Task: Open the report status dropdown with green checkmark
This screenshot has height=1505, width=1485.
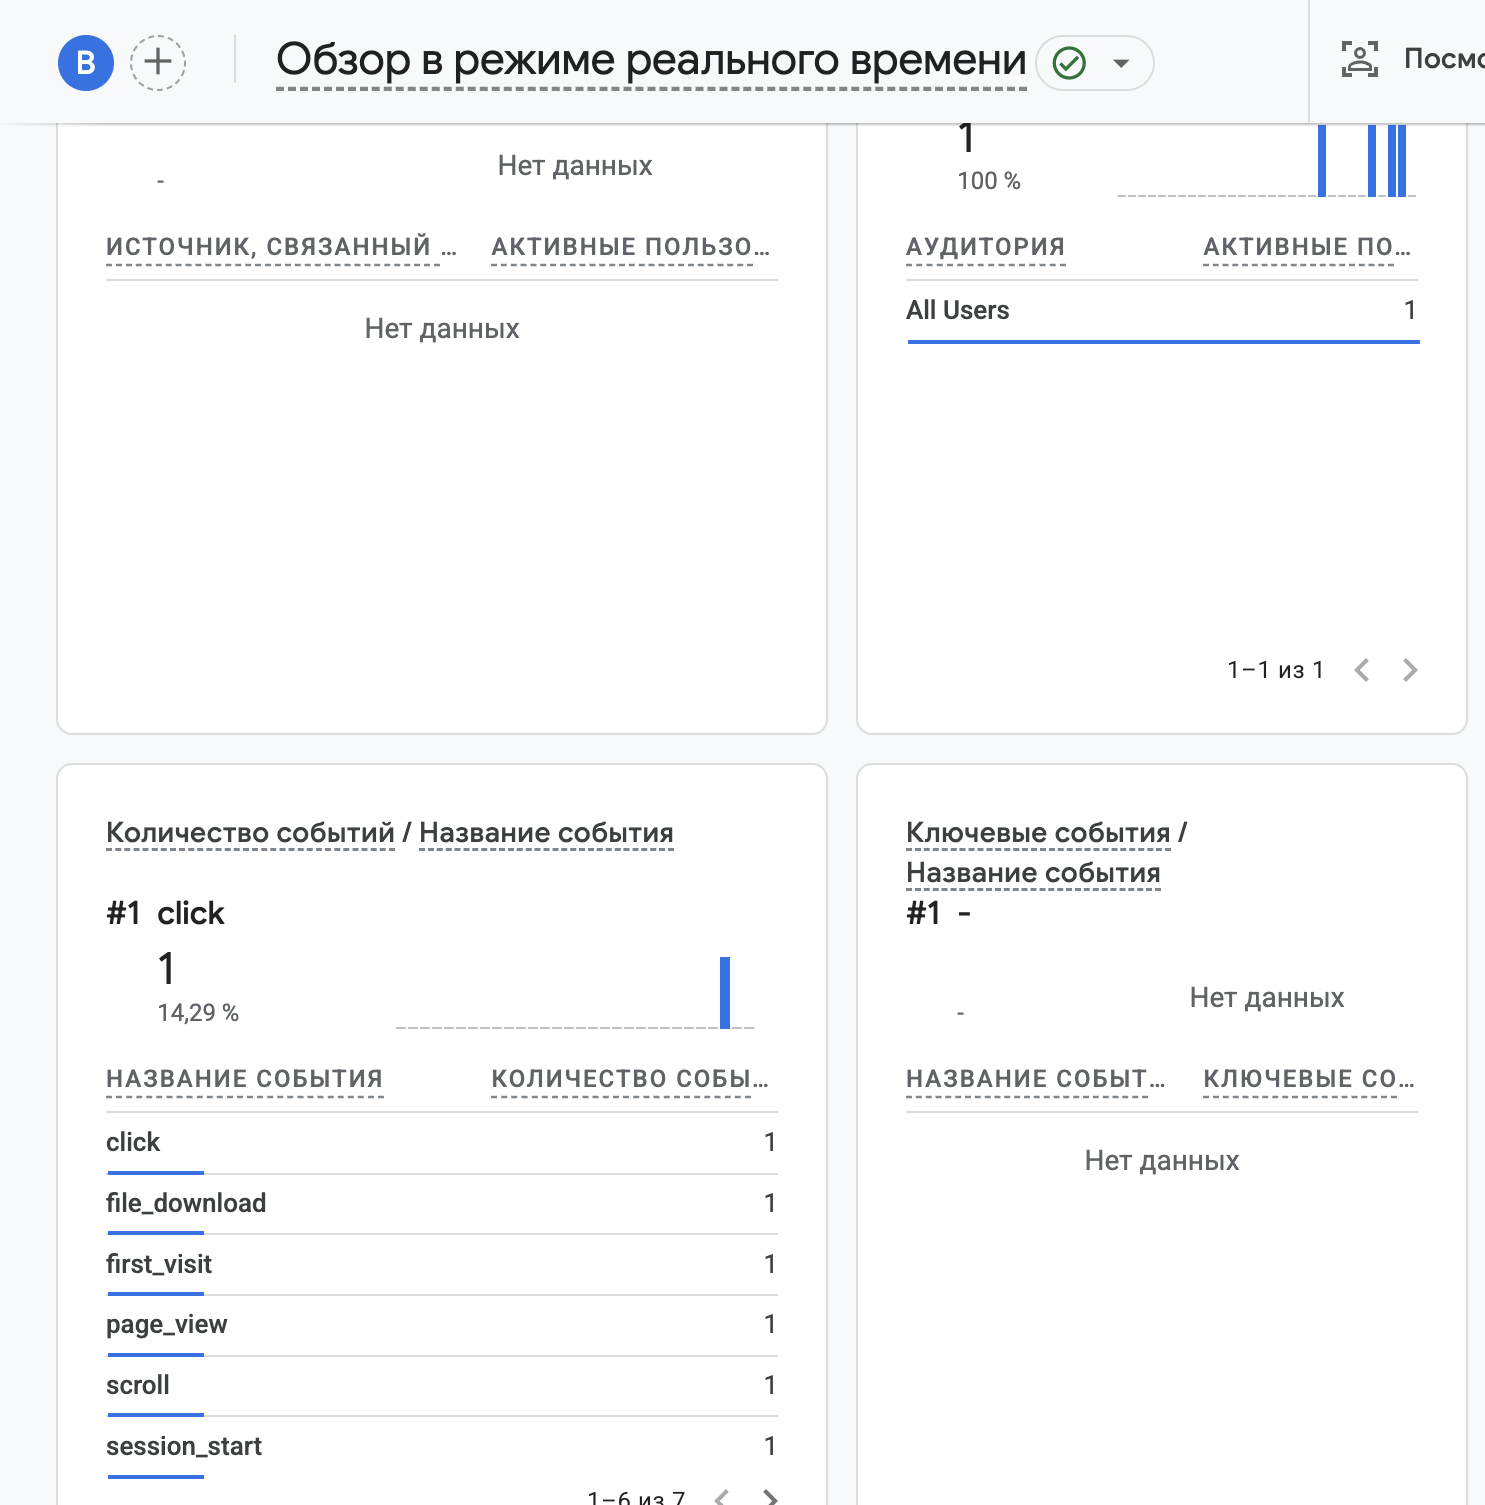Action: tap(1095, 63)
